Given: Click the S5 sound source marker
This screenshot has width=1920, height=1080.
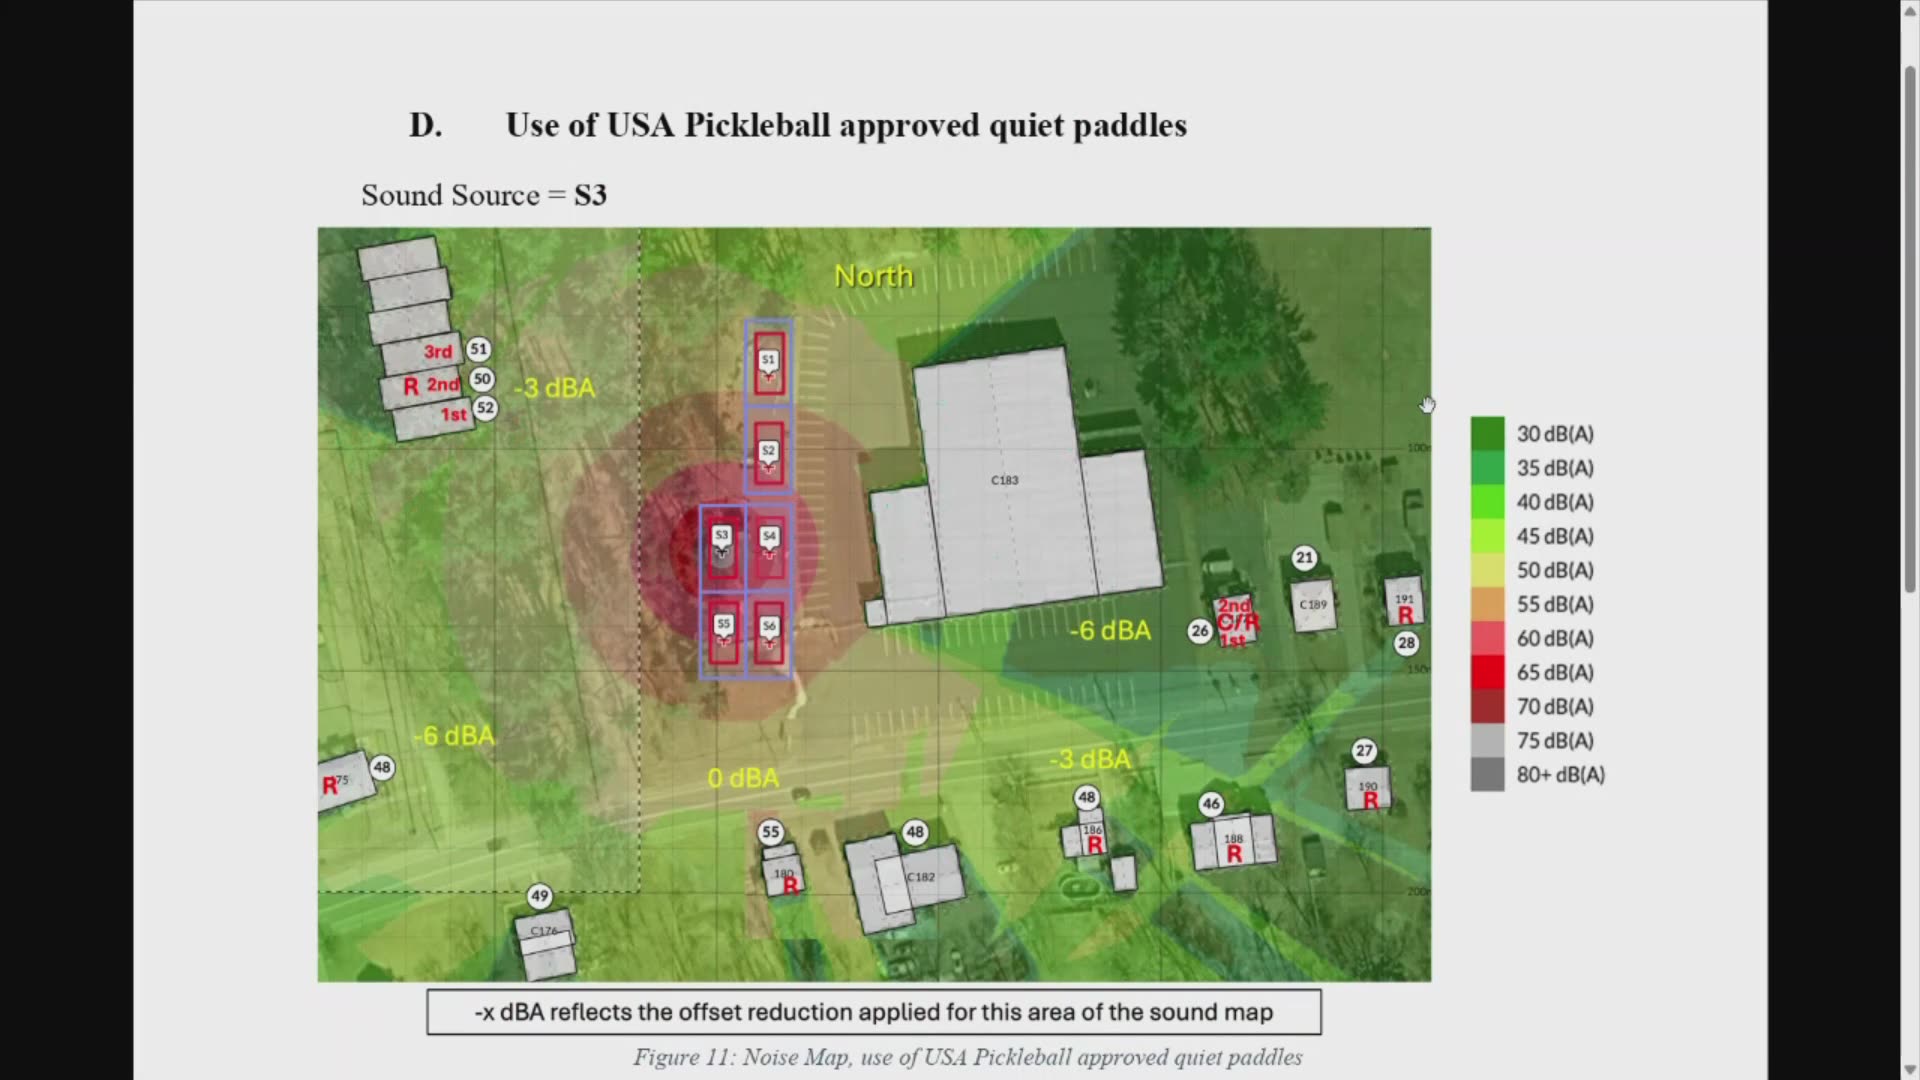Looking at the screenshot, I should click(x=723, y=626).
